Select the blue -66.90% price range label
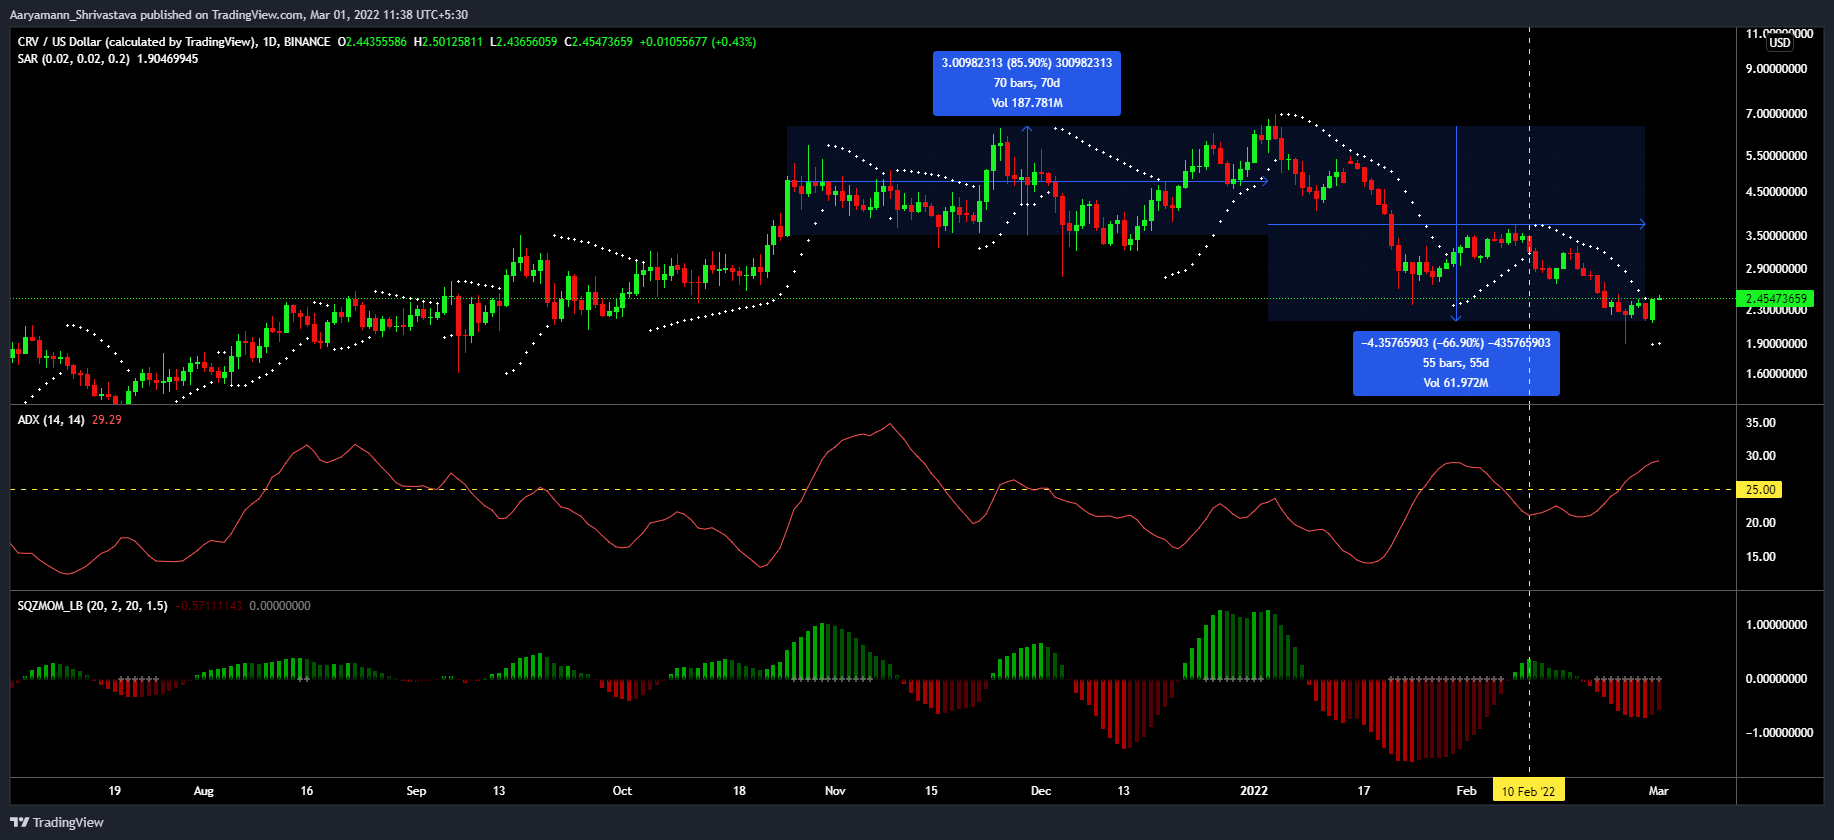The height and width of the screenshot is (840, 1834). (x=1455, y=363)
